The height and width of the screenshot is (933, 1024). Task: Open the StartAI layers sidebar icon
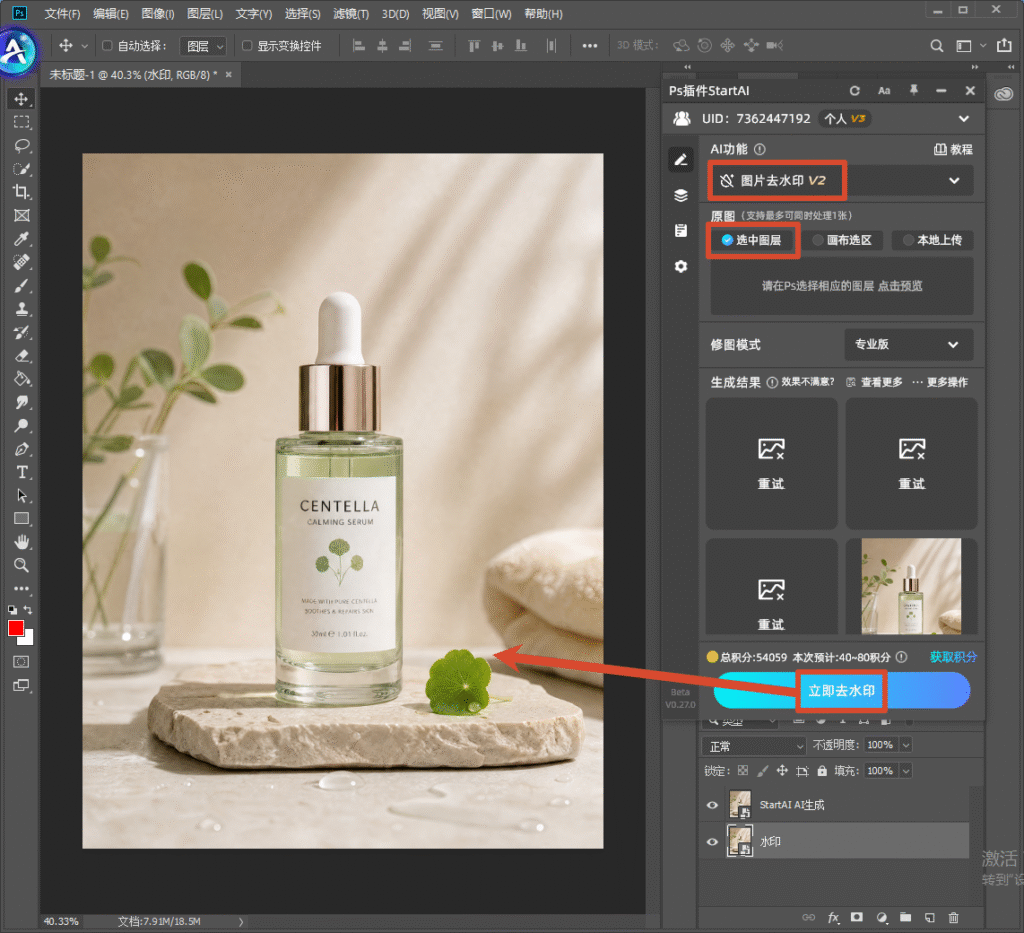680,195
